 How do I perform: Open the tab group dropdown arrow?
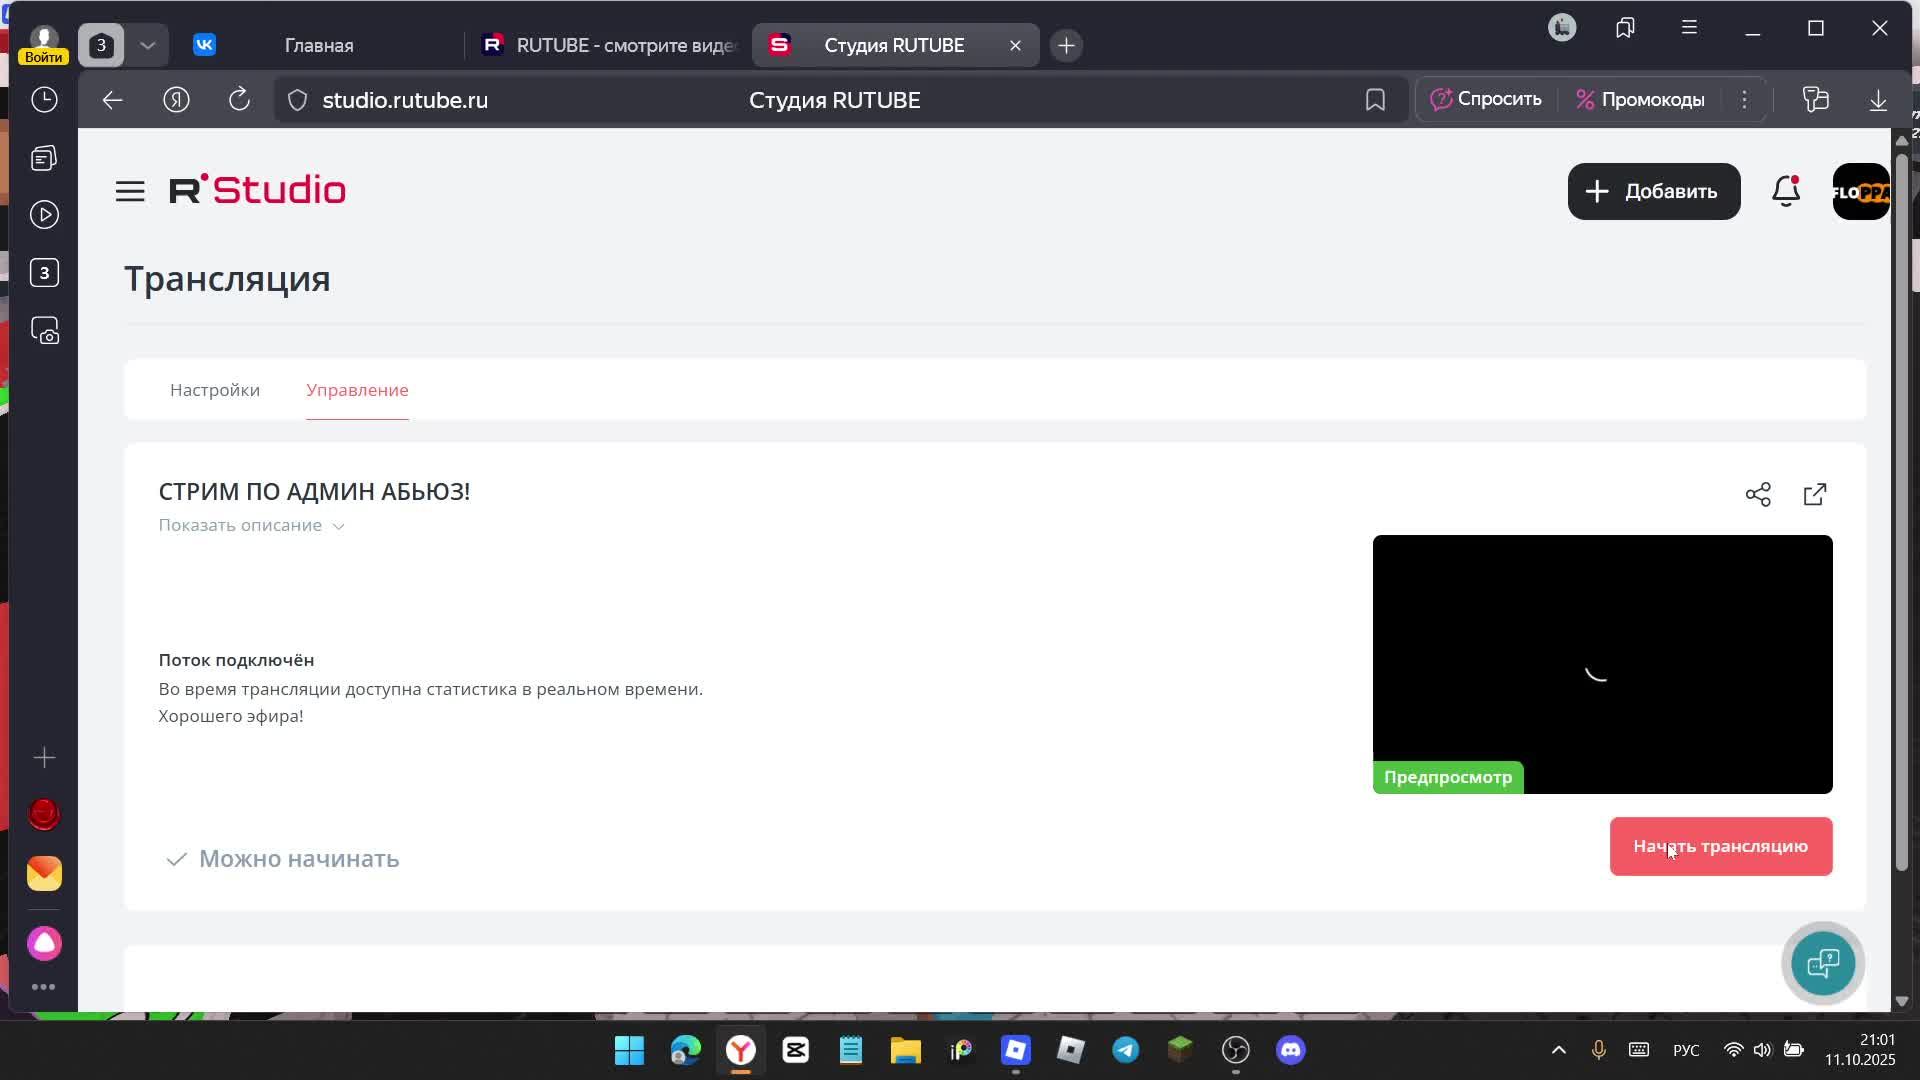tap(148, 46)
